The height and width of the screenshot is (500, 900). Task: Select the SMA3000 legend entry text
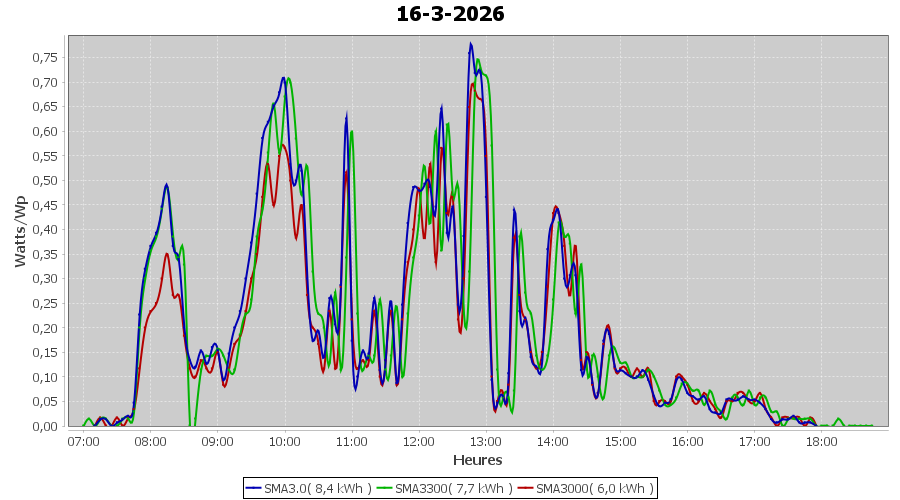595,488
